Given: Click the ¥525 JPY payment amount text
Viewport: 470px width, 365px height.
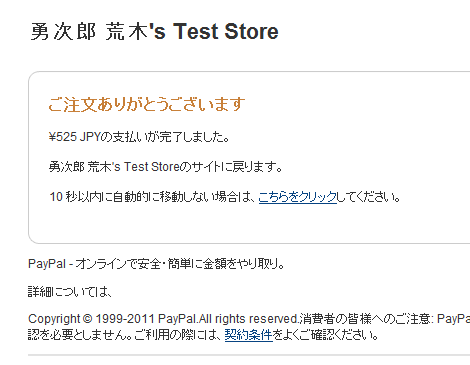Looking at the screenshot, I should (x=74, y=137).
